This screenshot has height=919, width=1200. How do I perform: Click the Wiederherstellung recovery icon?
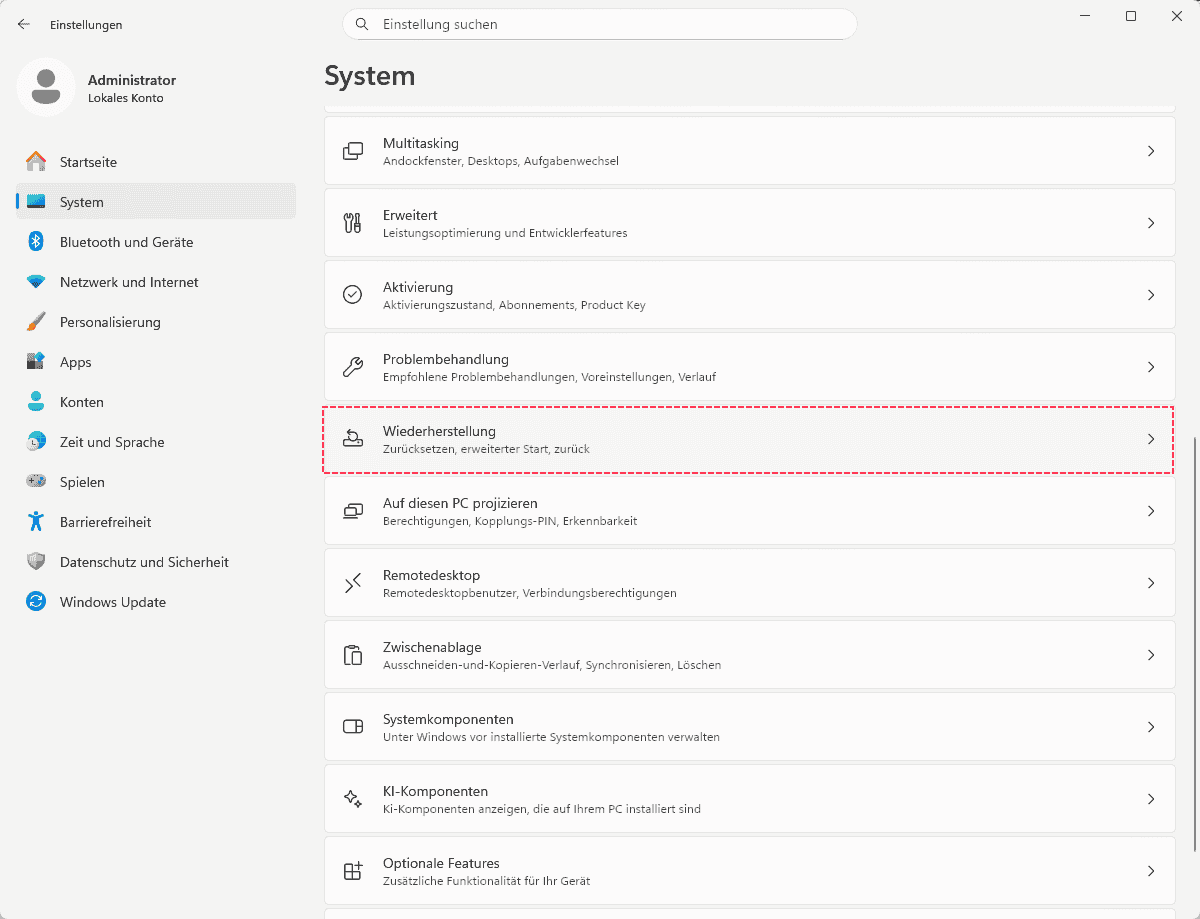pos(352,439)
